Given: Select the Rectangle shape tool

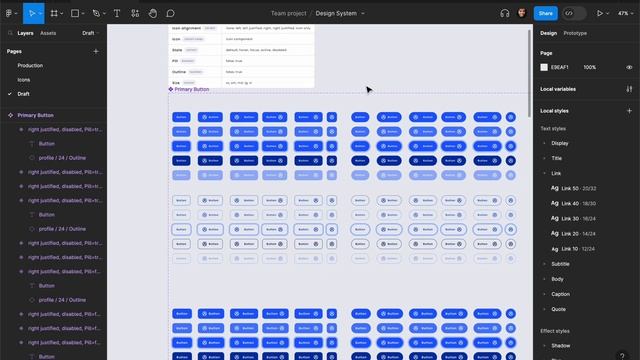Looking at the screenshot, I should 75,13.
